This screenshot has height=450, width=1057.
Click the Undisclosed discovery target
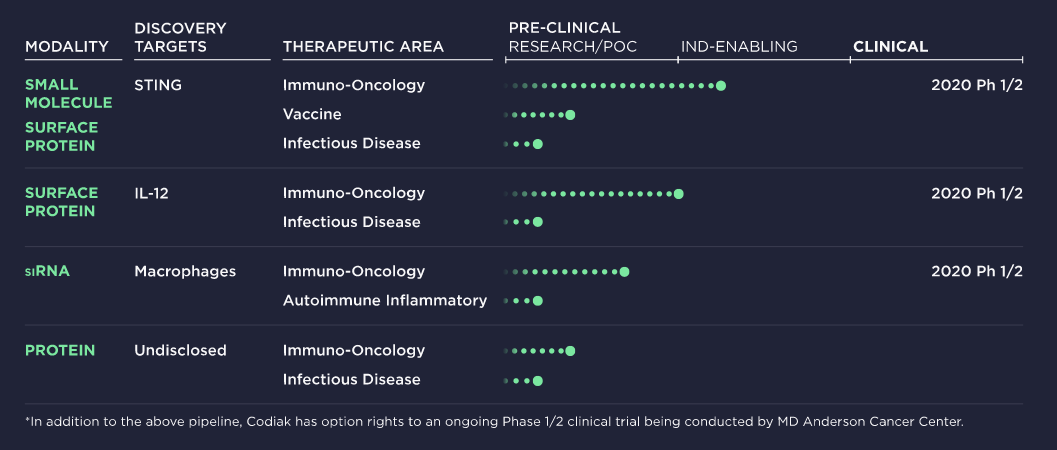tap(180, 350)
